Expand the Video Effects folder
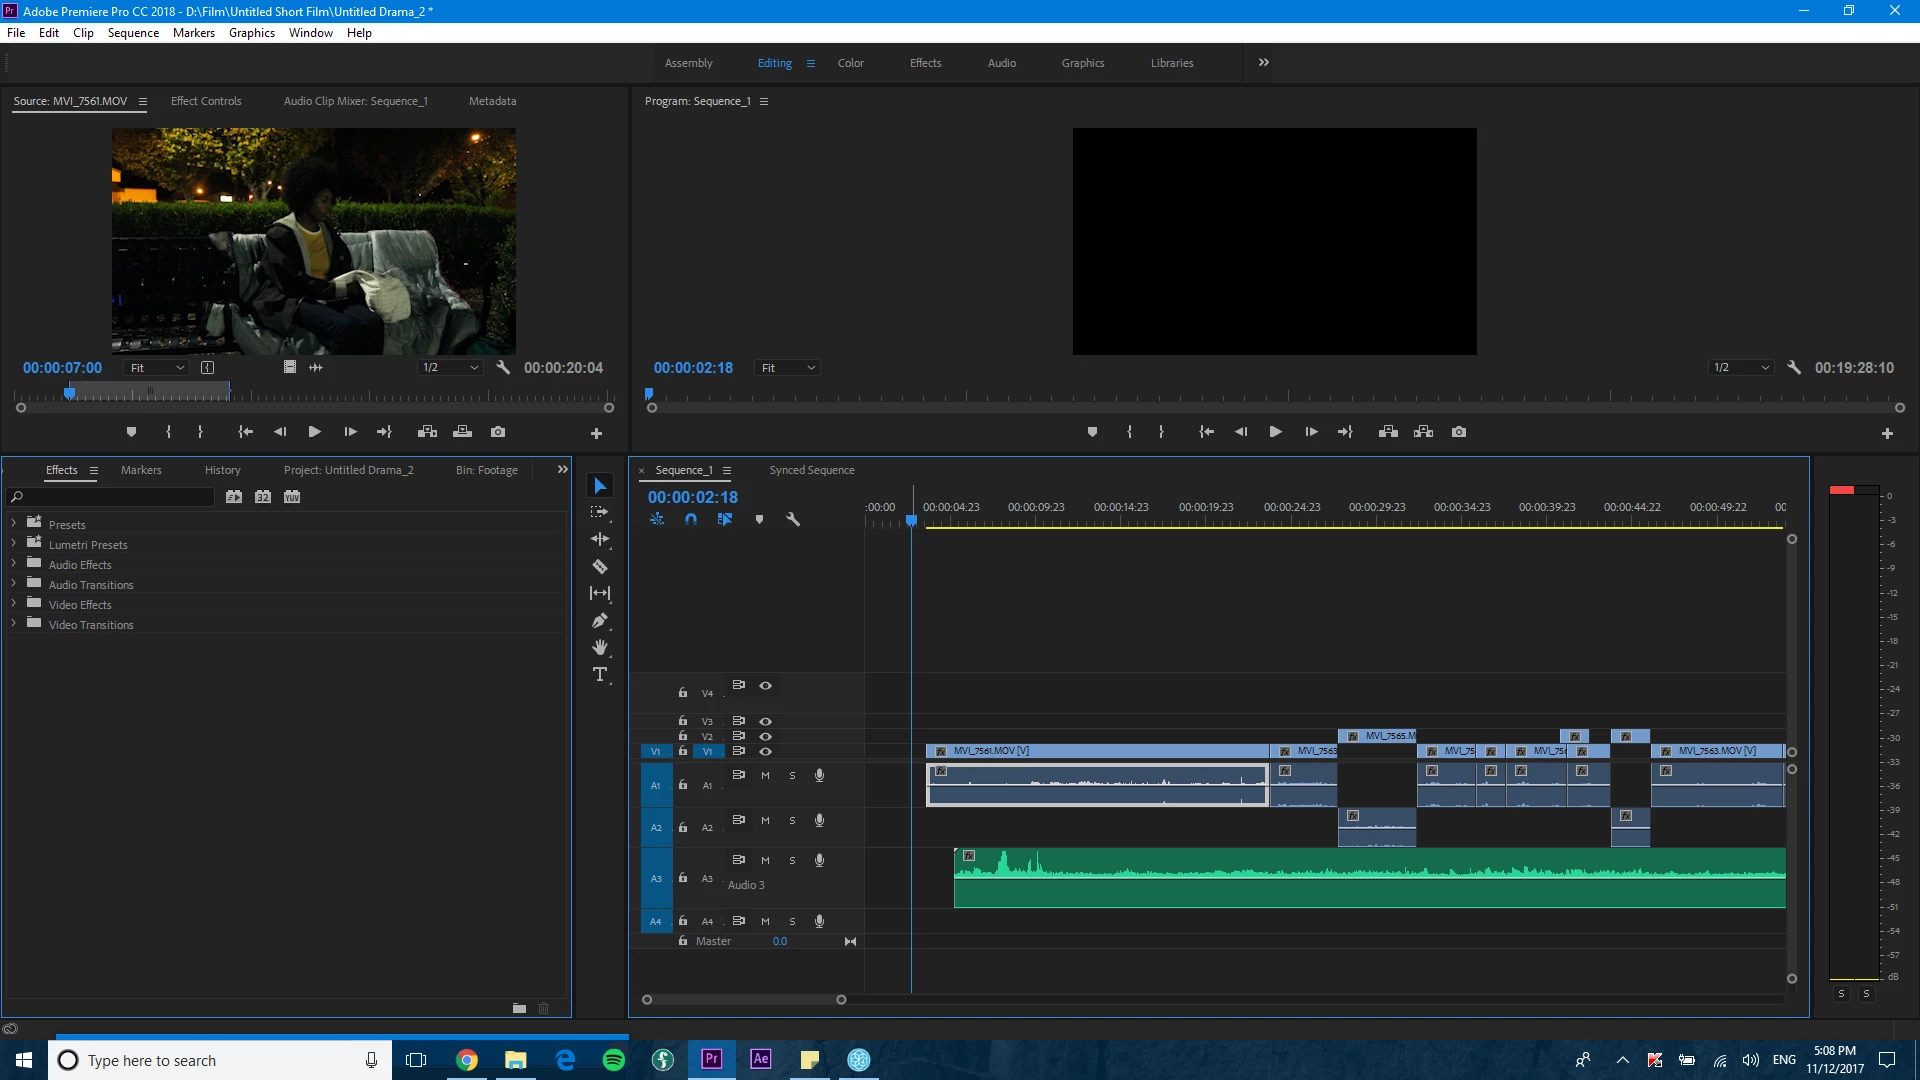 pos(13,604)
